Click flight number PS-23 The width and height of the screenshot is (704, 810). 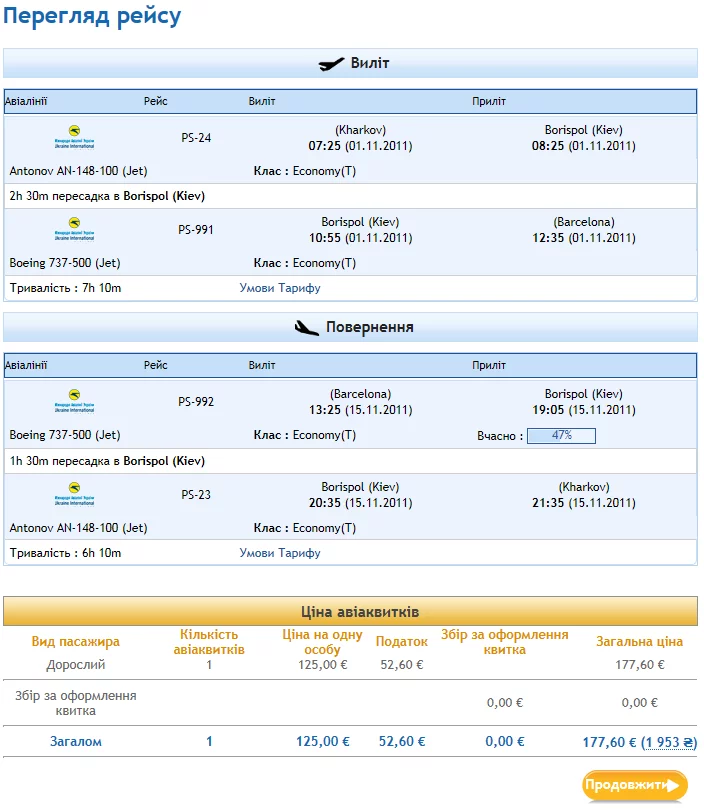click(196, 494)
